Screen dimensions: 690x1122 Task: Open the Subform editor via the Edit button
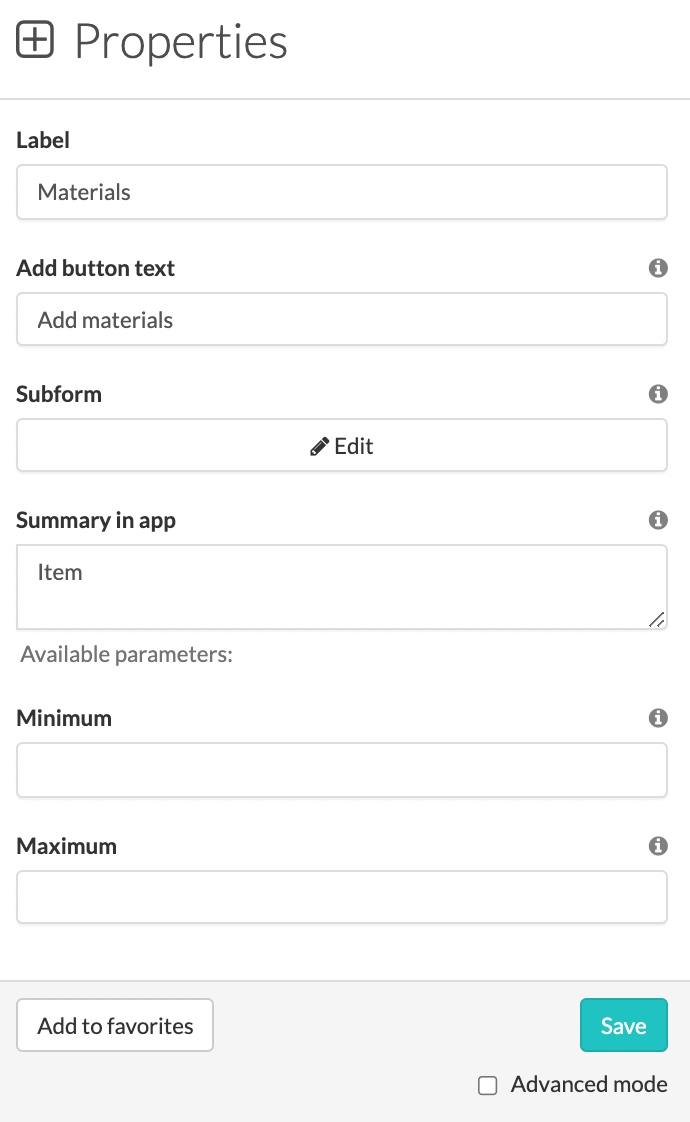pyautogui.click(x=342, y=446)
